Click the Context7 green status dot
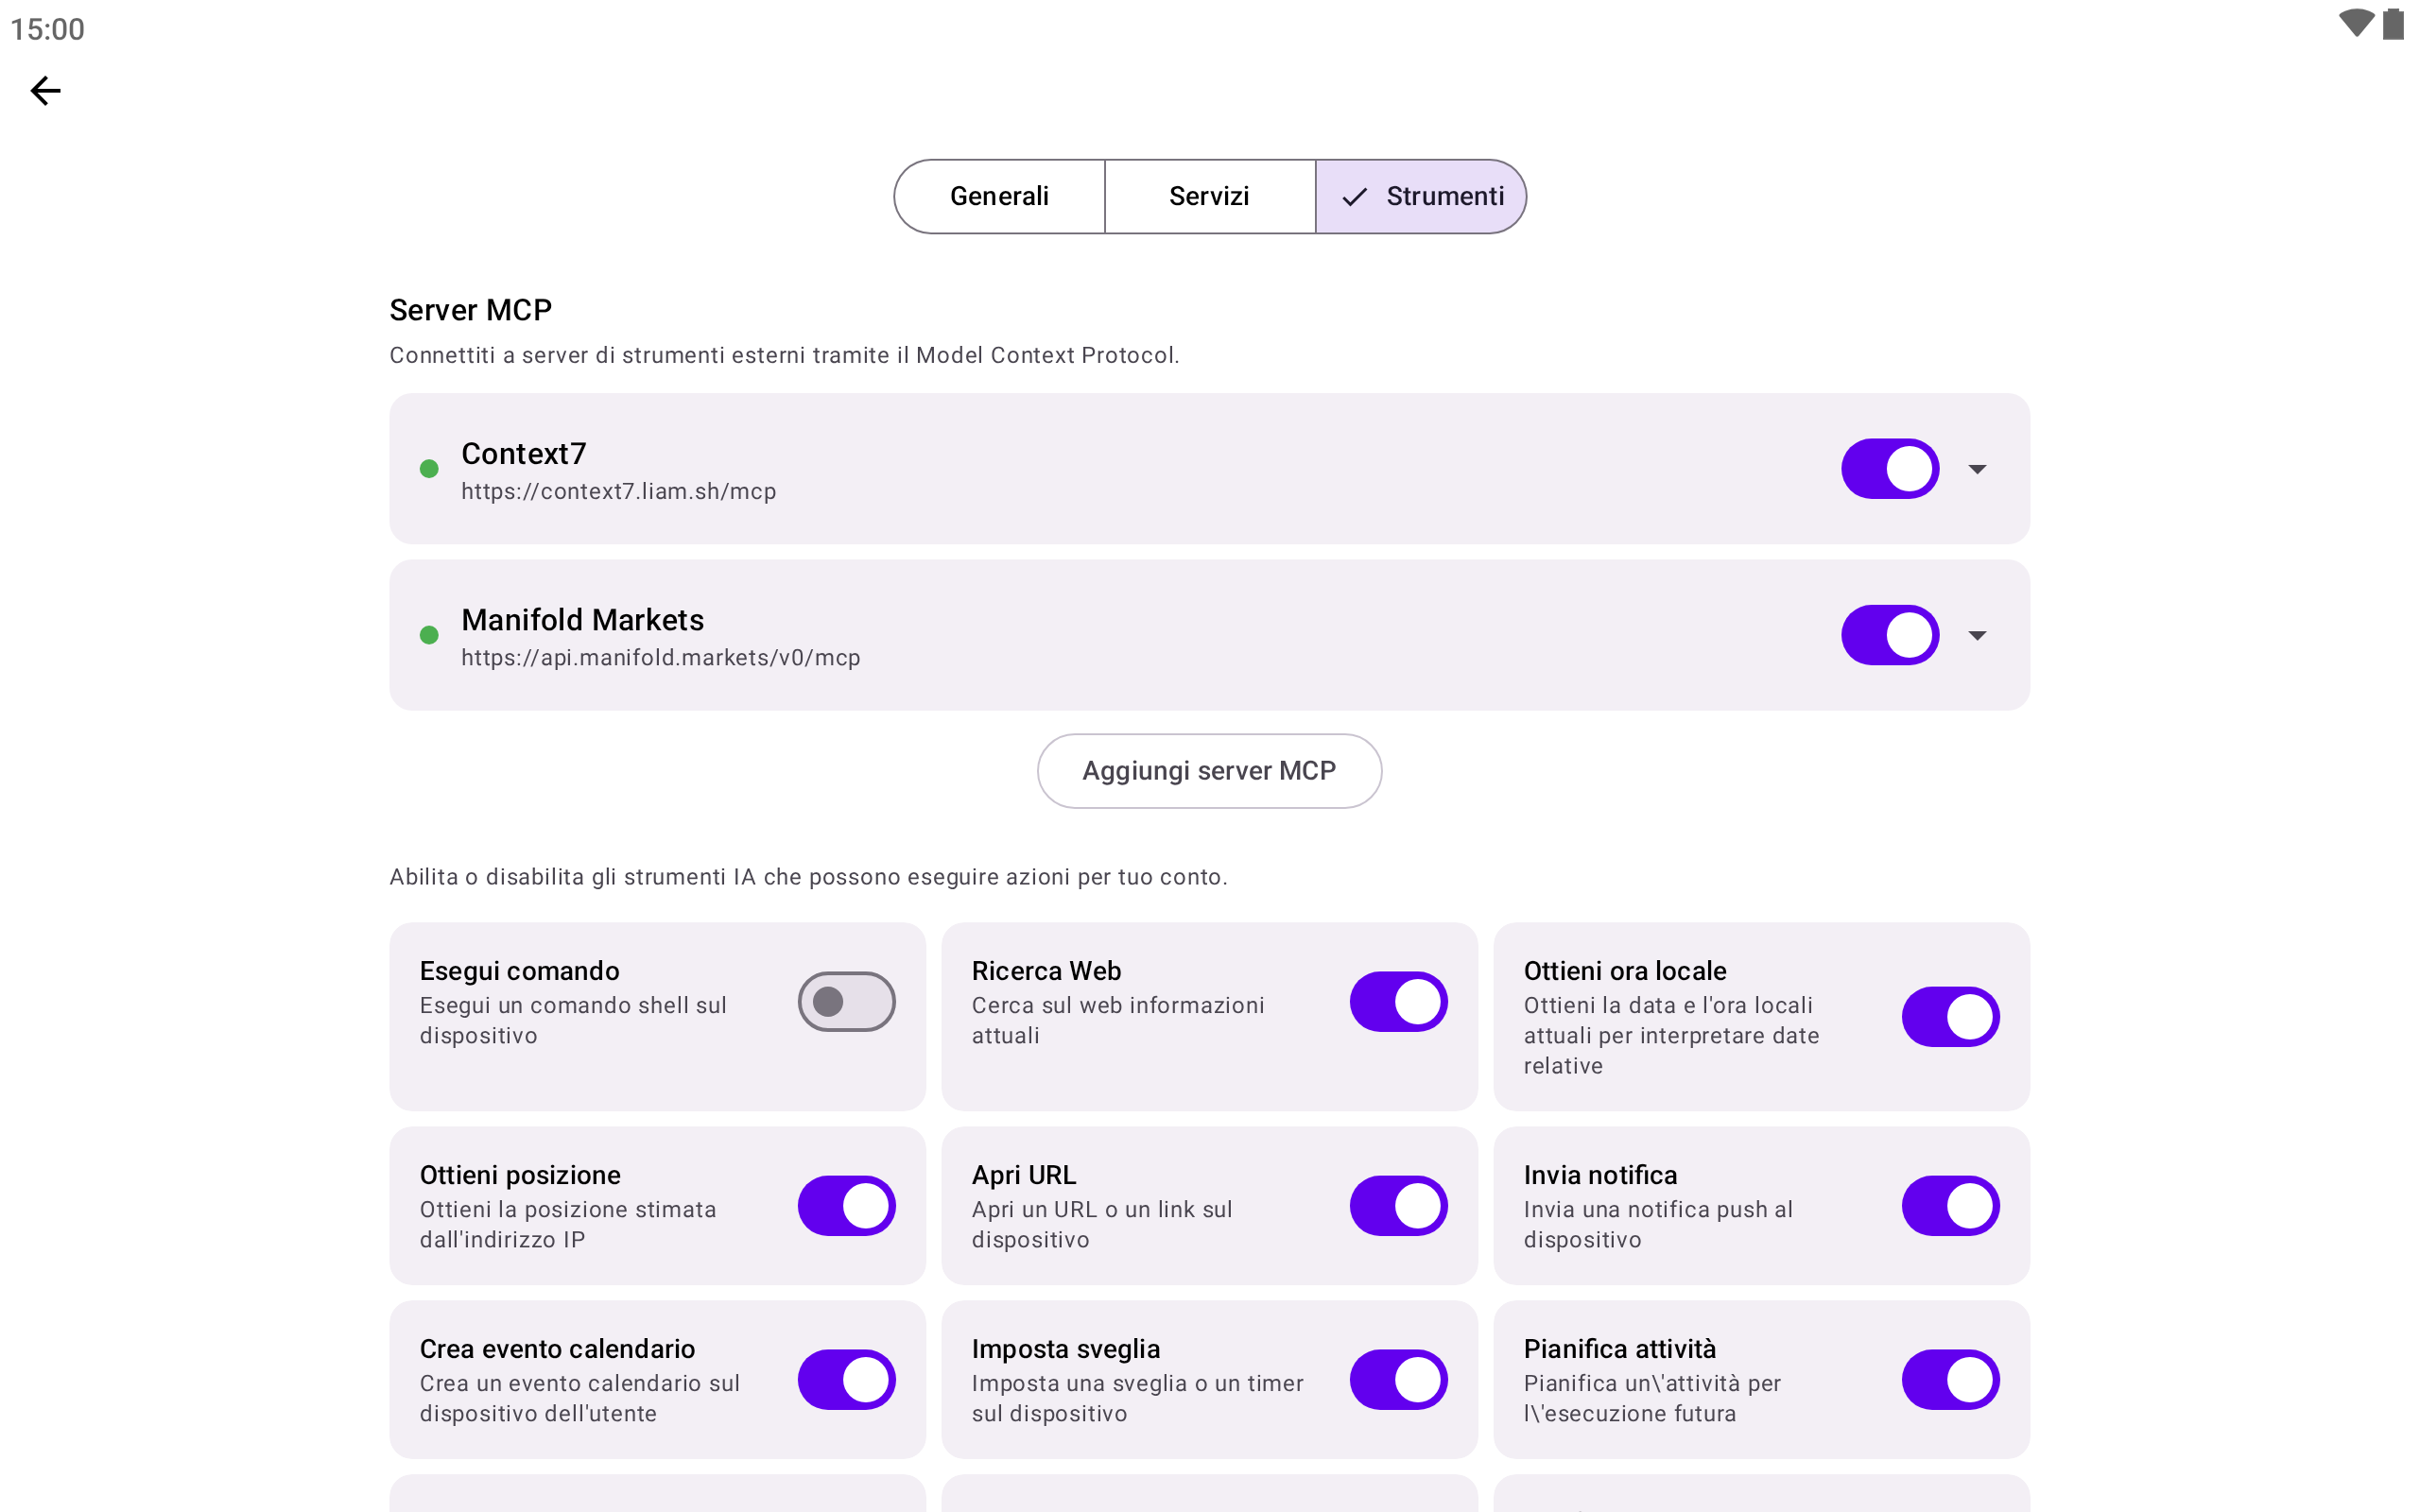This screenshot has width=2420, height=1512. (429, 469)
